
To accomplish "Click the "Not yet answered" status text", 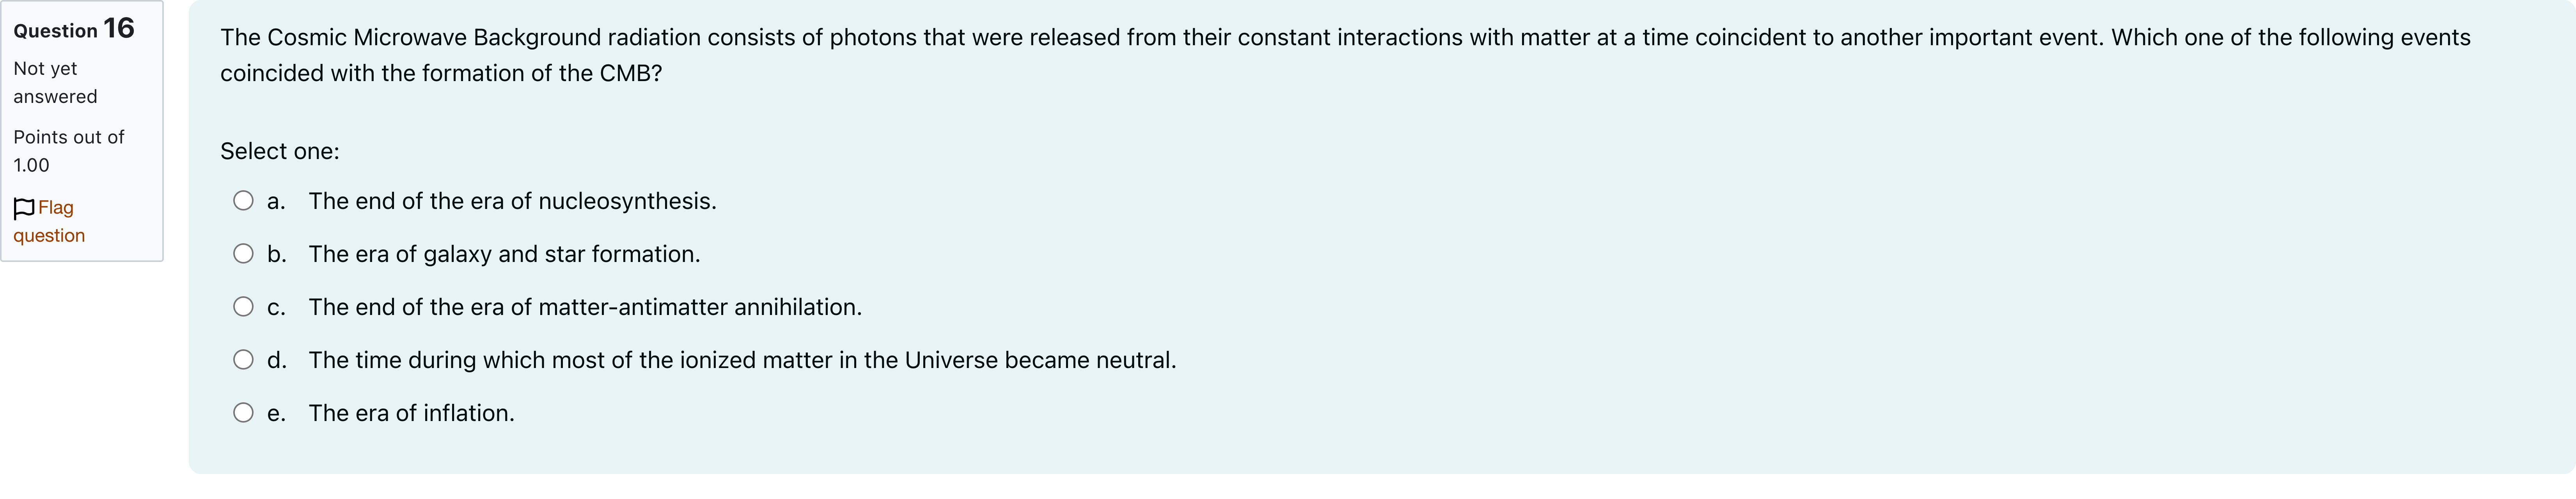I will [55, 82].
